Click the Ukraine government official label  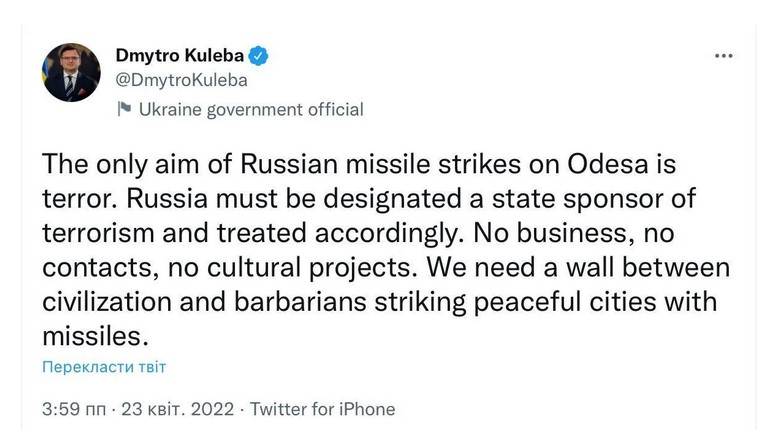250,109
